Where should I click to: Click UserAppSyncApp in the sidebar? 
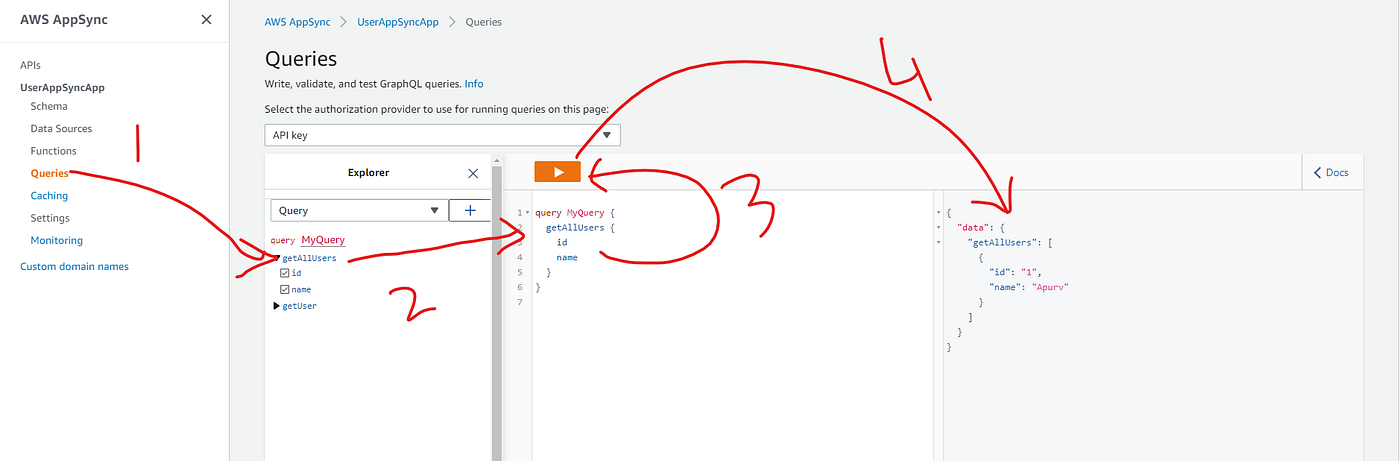62,87
